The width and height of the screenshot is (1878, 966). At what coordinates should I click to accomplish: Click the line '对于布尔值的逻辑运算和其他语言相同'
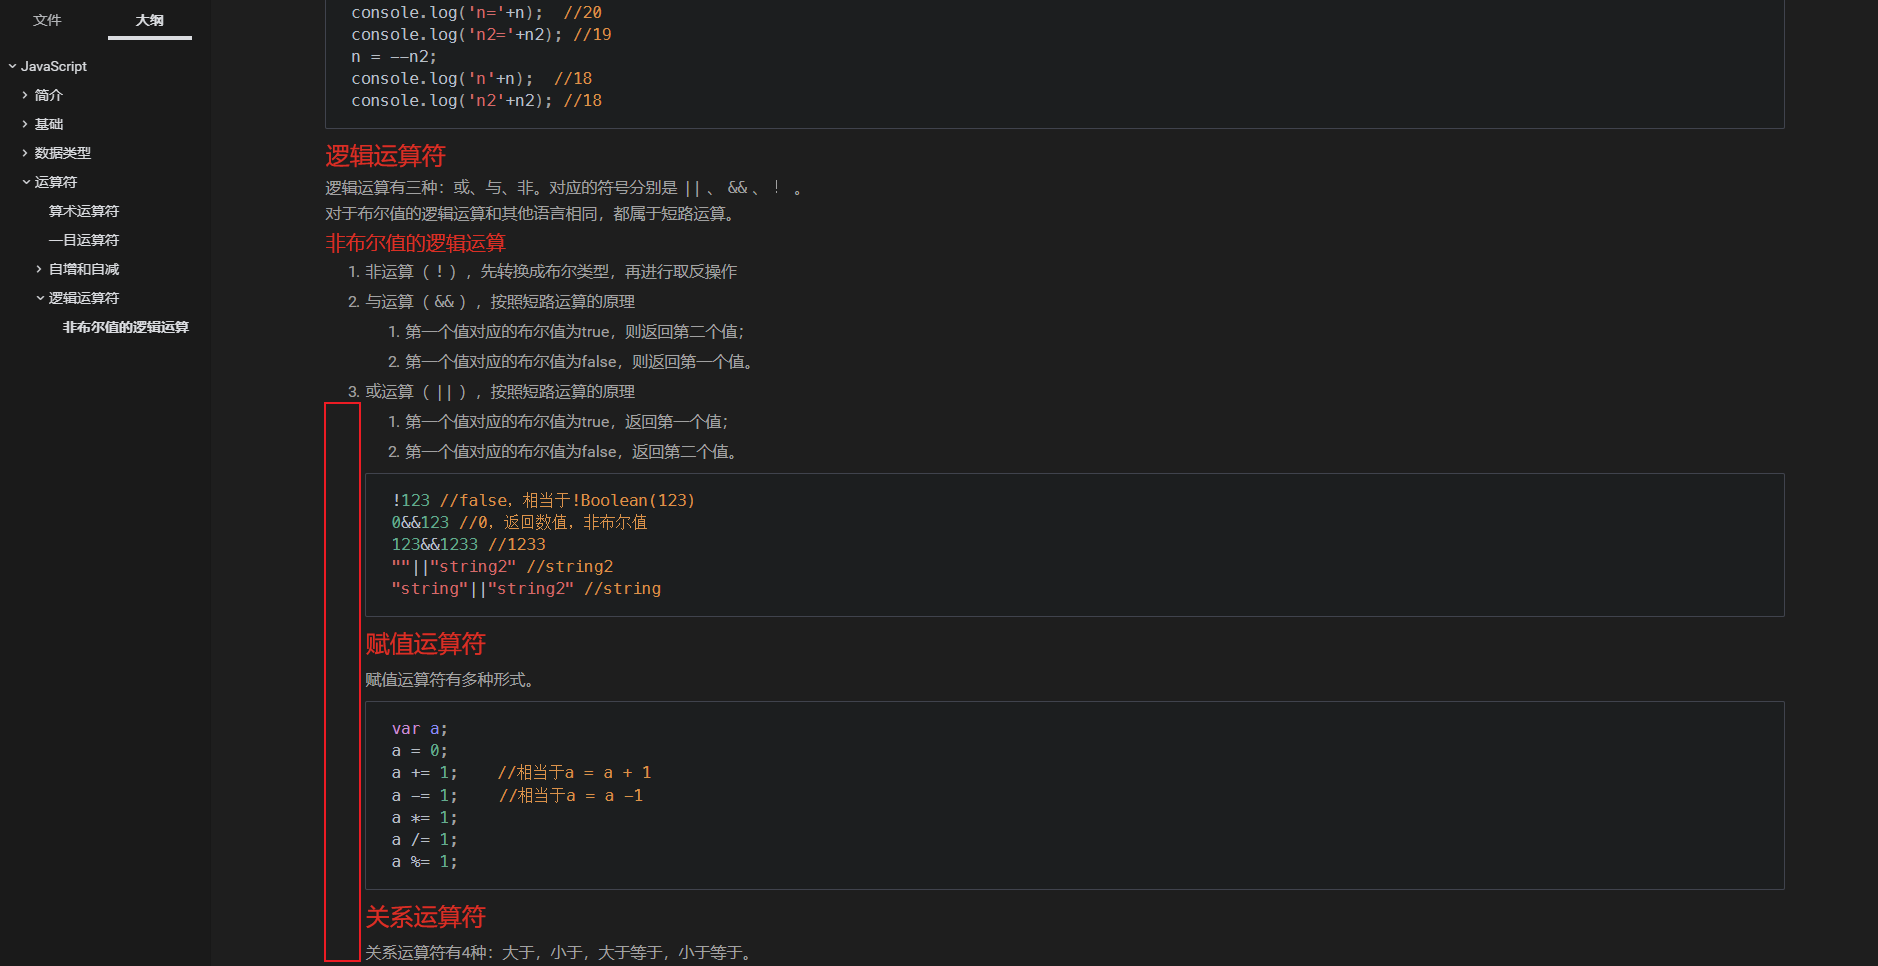pos(533,214)
